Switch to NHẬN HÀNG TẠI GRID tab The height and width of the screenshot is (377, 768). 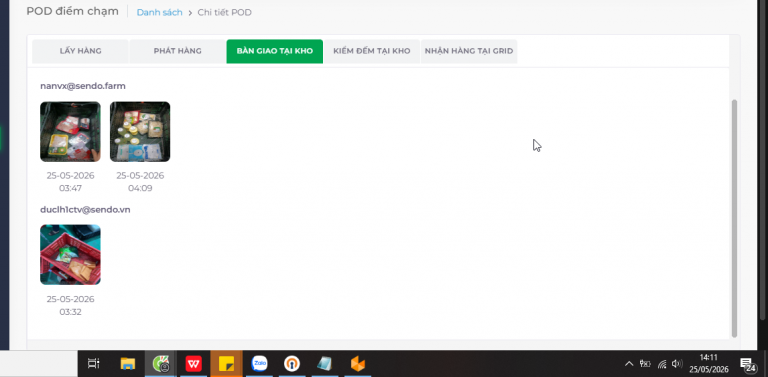click(469, 51)
